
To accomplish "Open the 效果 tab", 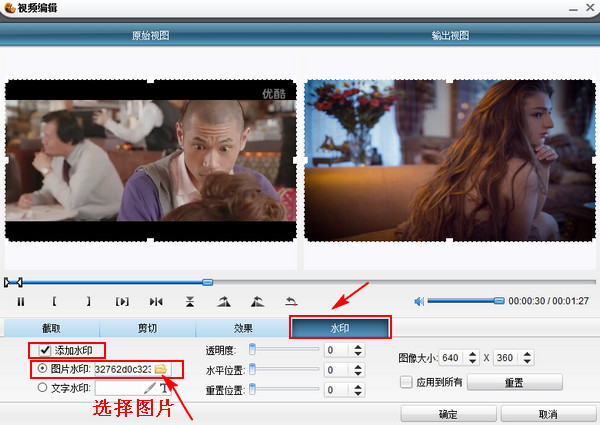I will [x=243, y=328].
